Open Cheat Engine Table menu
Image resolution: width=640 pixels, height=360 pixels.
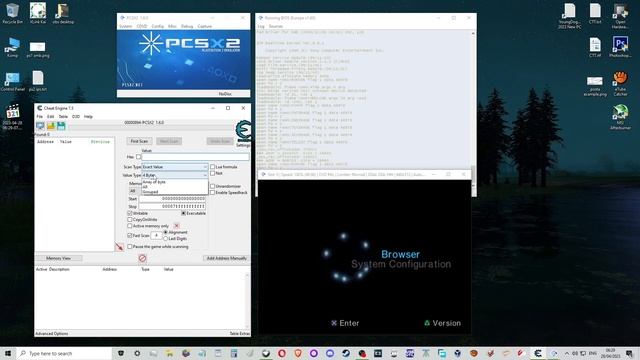[x=63, y=116]
